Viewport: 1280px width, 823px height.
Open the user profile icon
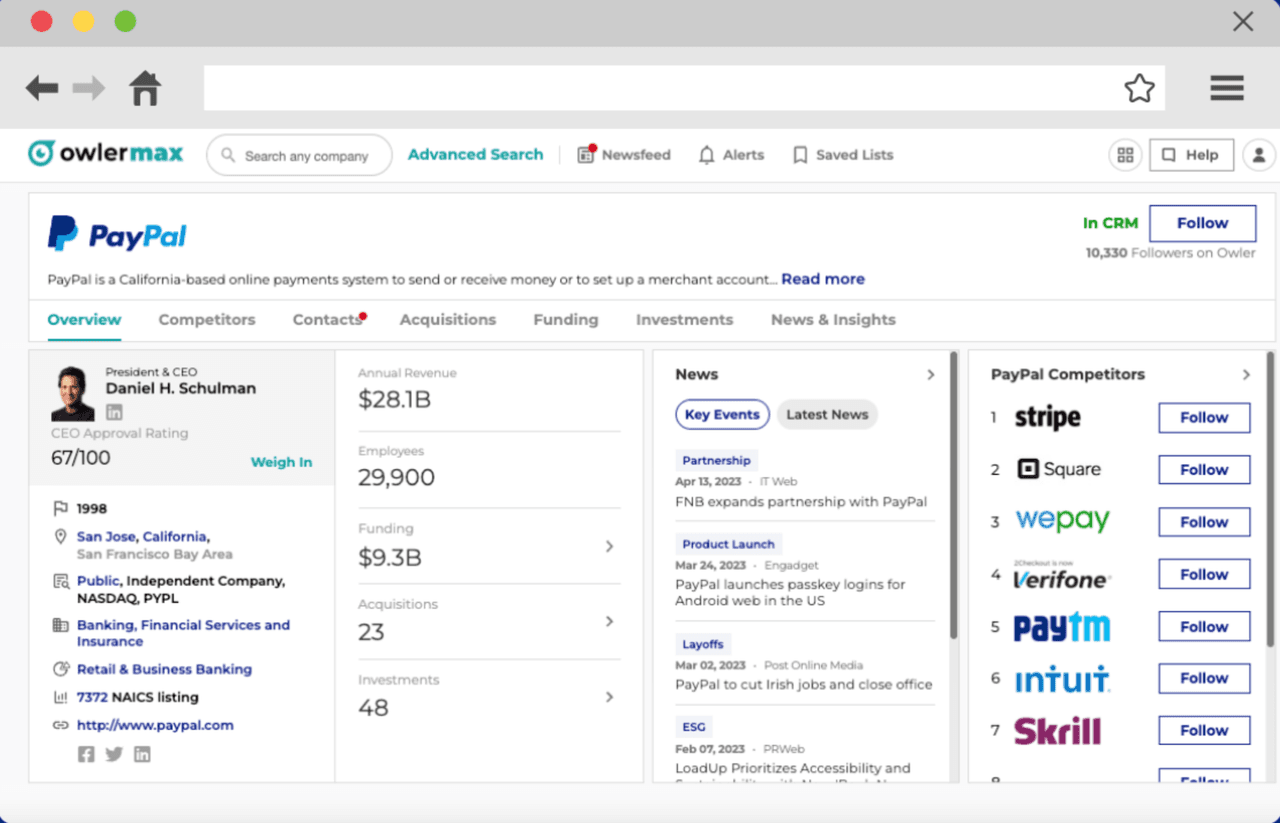(1260, 155)
